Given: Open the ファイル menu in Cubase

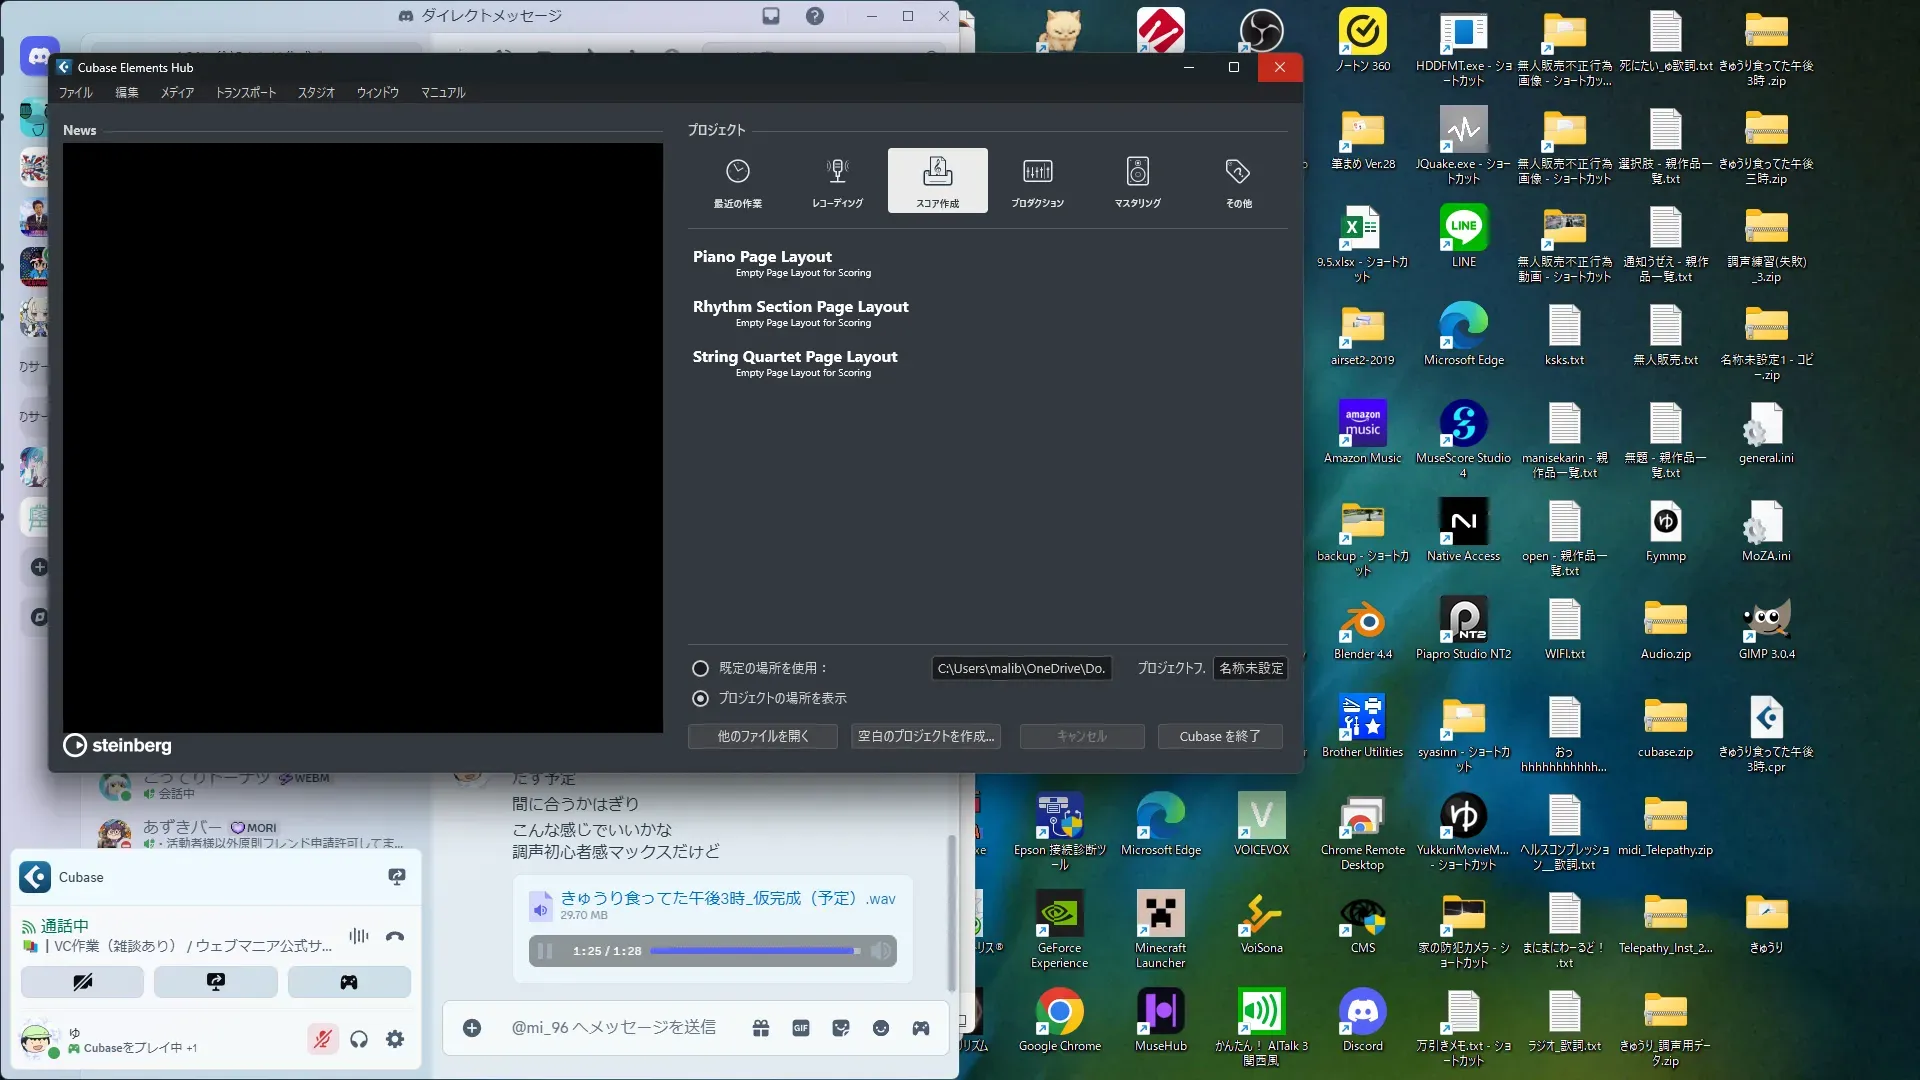Looking at the screenshot, I should tap(75, 92).
